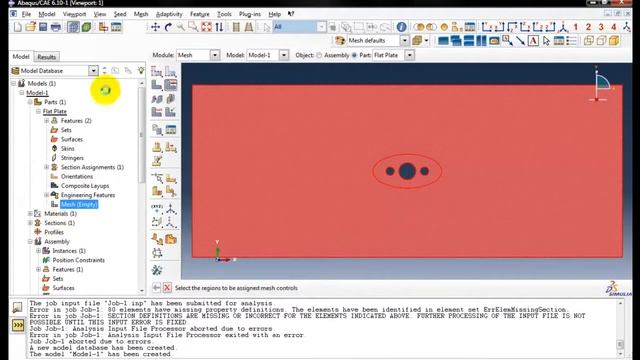
Task: Select the Box Zoom tool
Action: (193, 27)
